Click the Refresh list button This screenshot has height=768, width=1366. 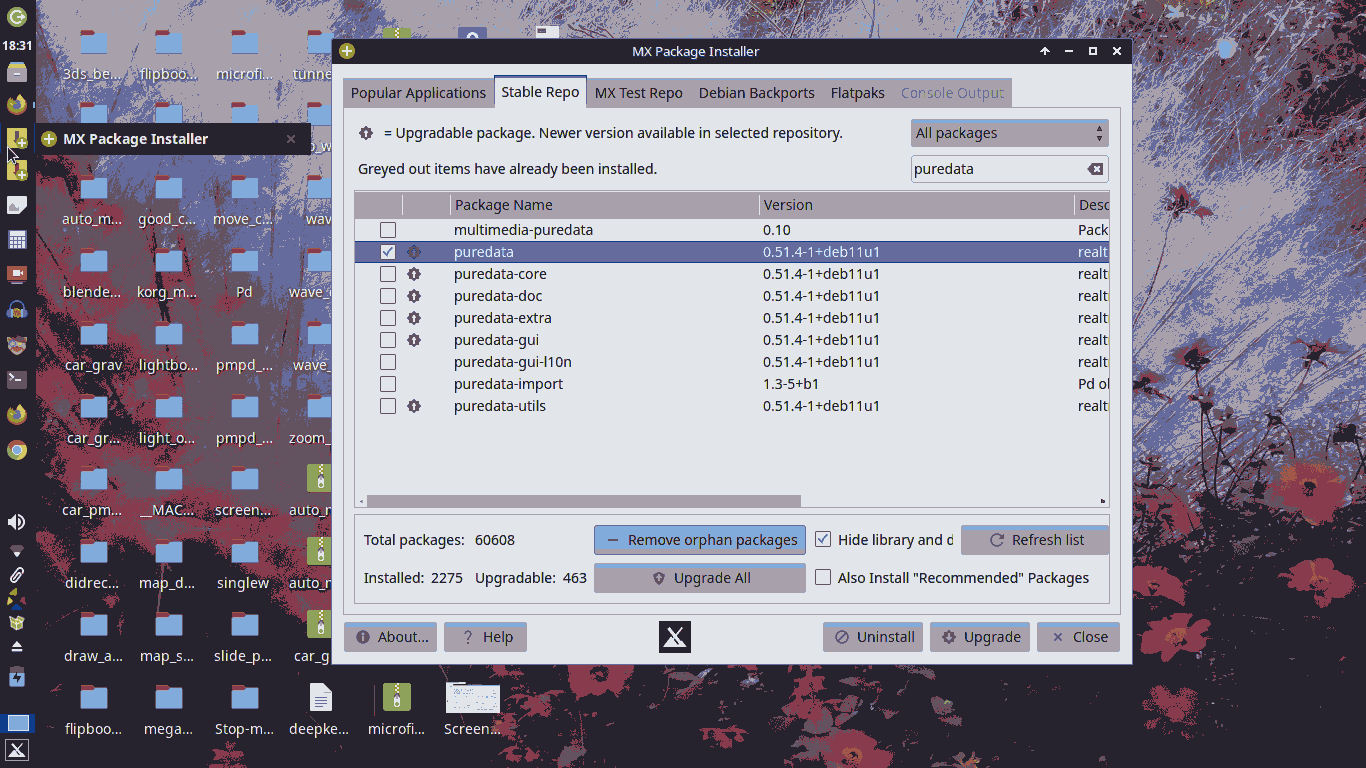click(x=1035, y=540)
